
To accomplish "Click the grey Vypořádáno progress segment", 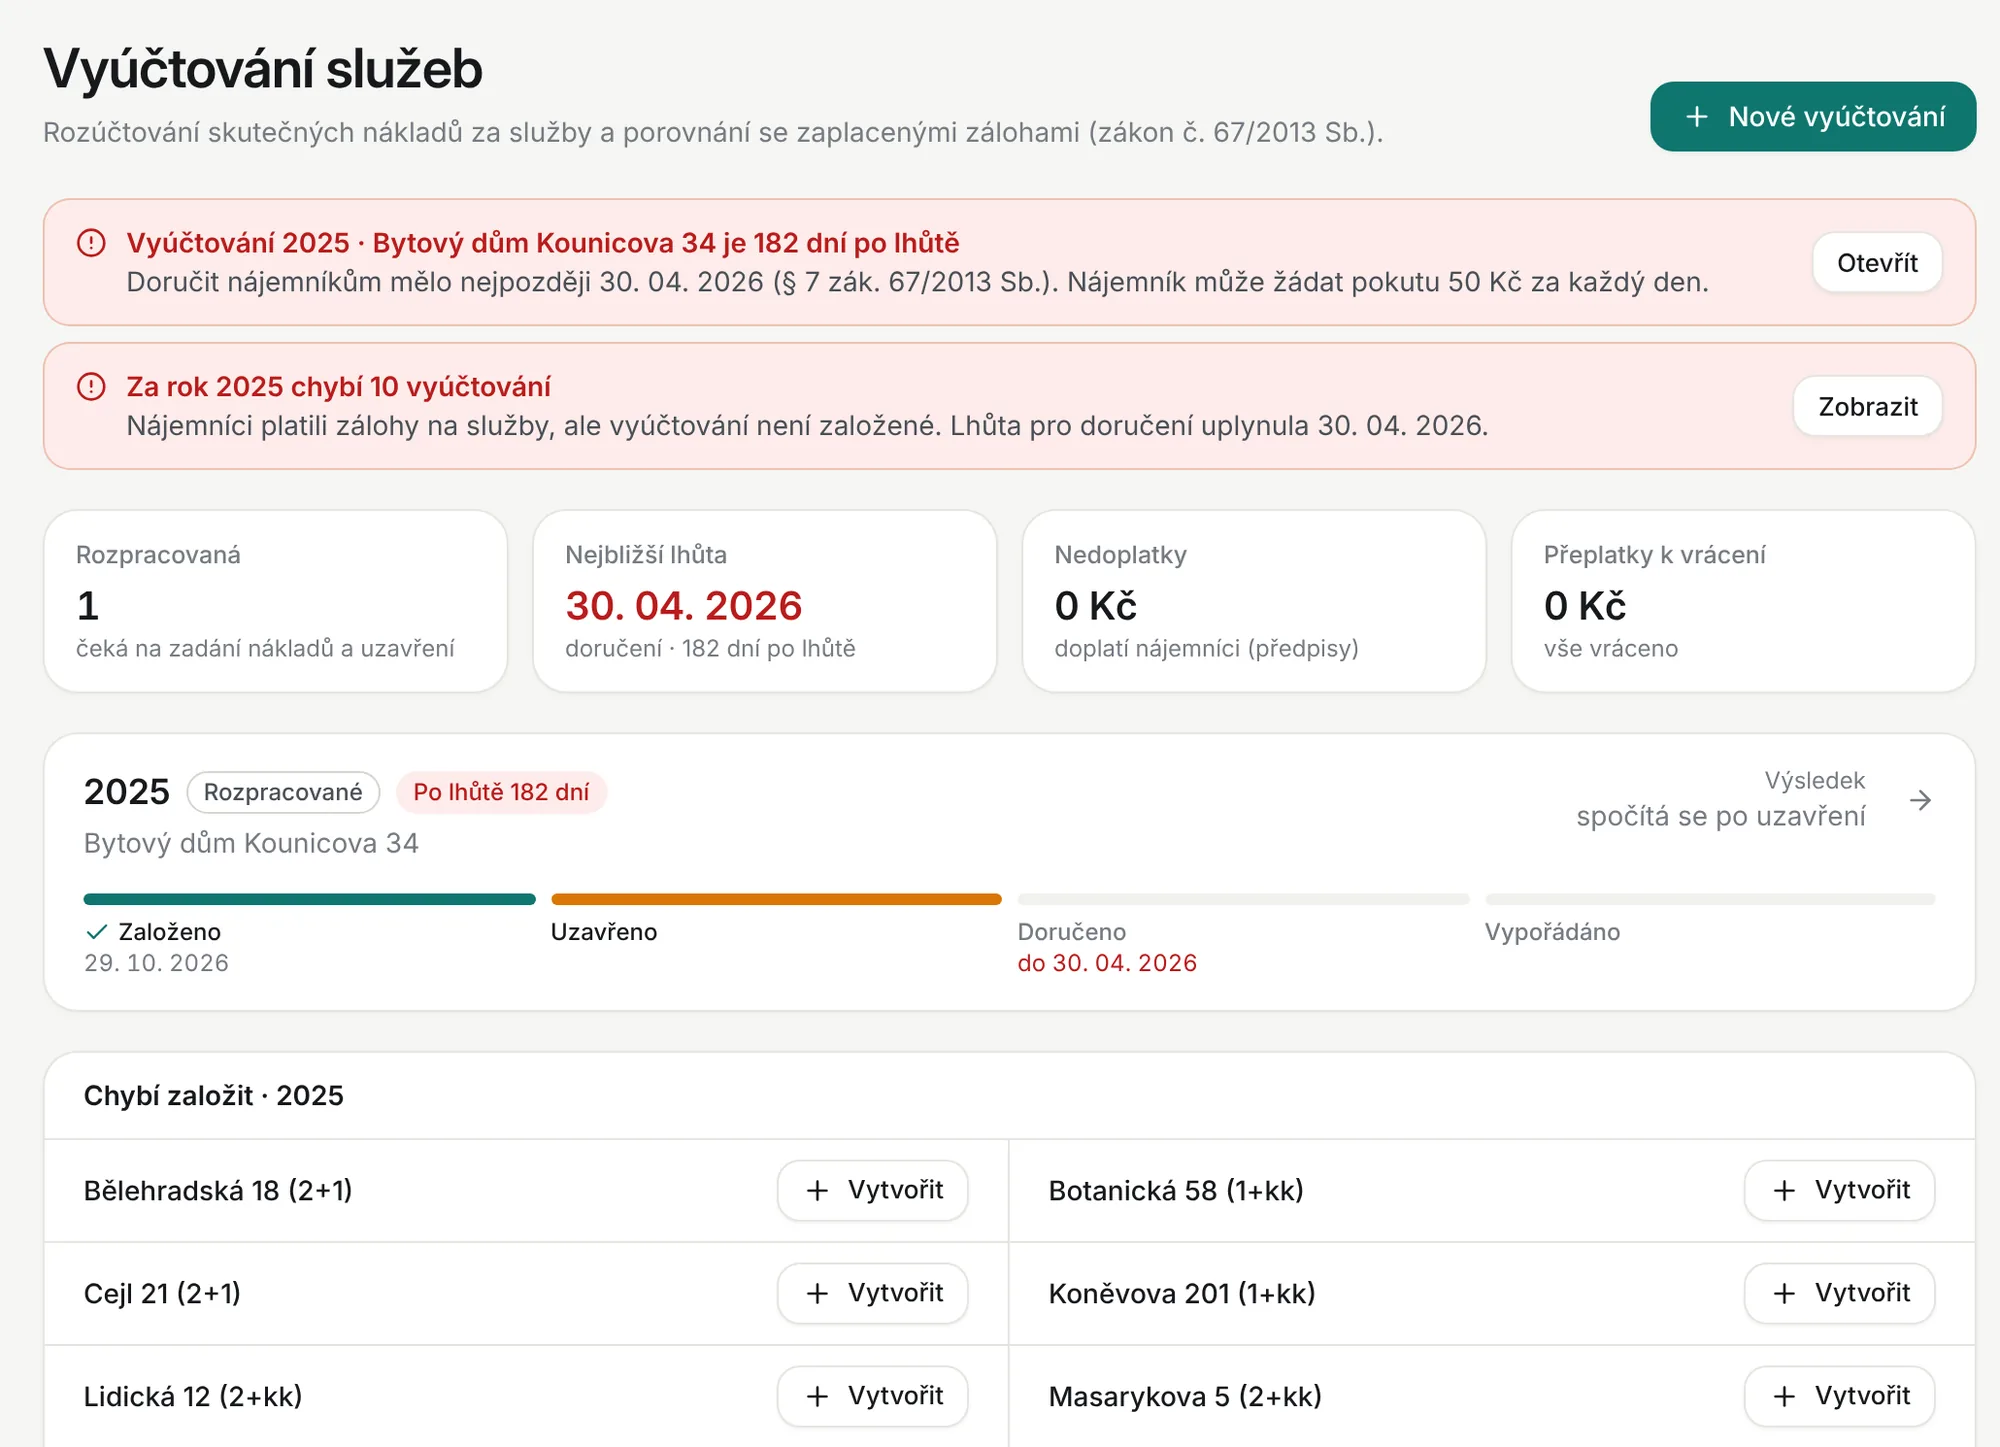I will point(1710,899).
